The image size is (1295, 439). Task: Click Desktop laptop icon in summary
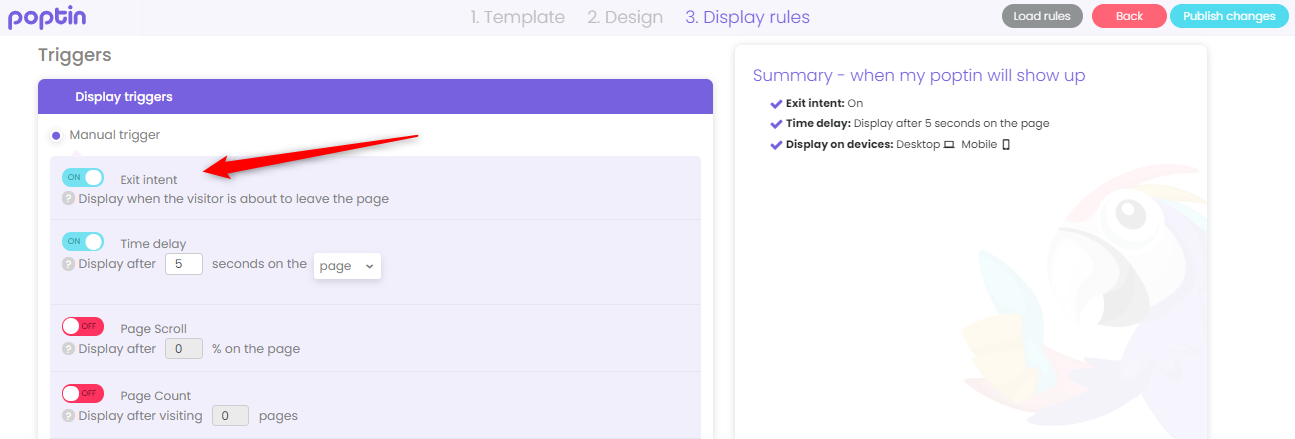coord(949,145)
